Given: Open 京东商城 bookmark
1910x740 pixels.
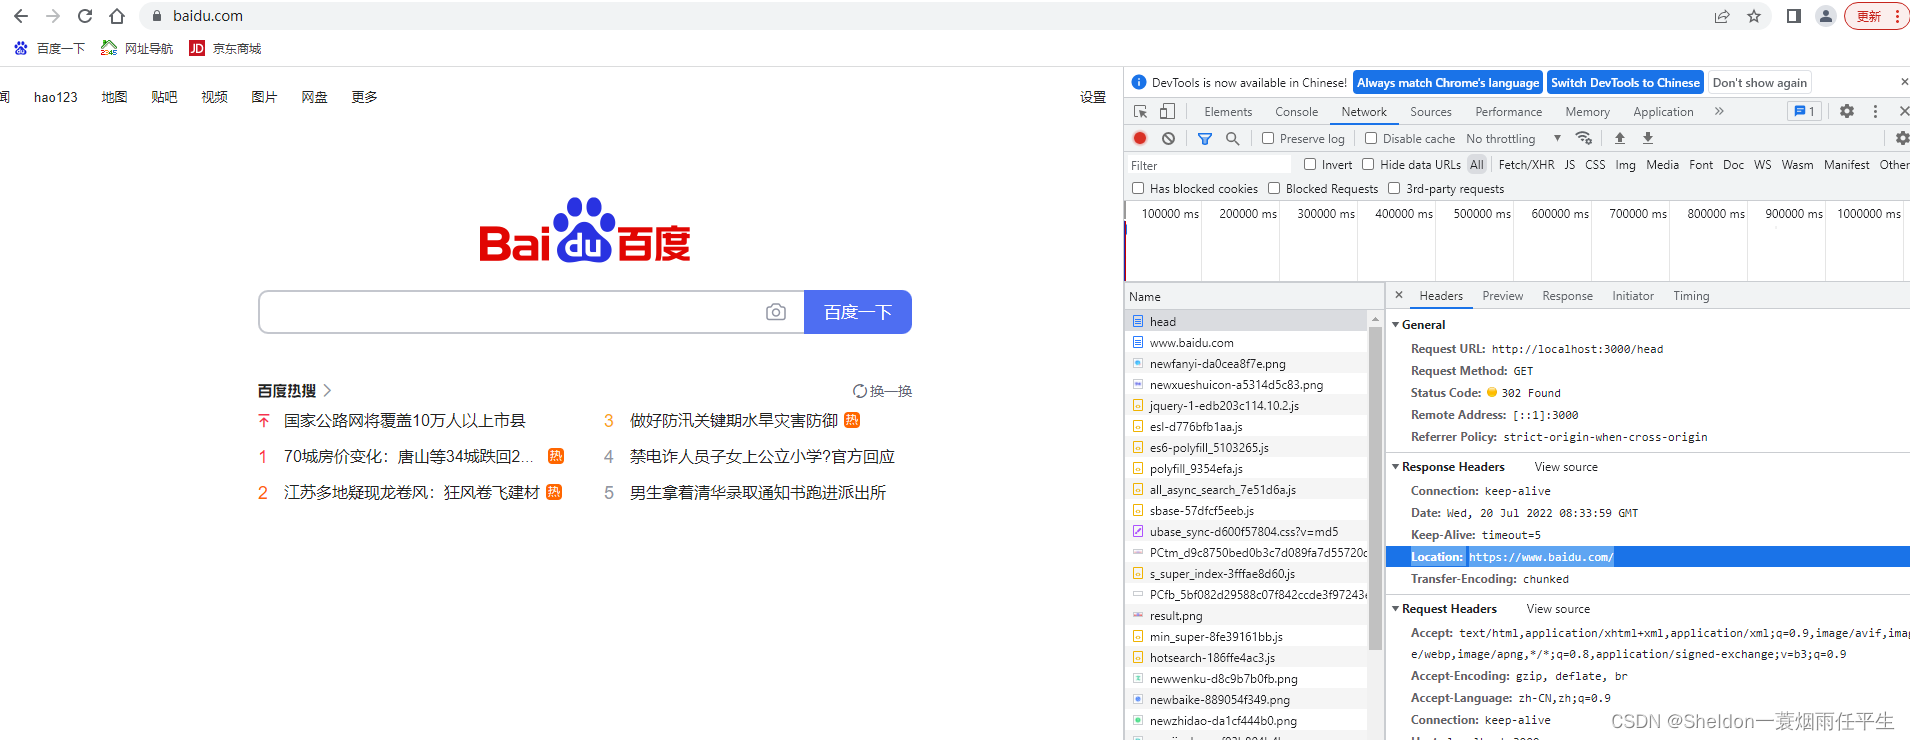Looking at the screenshot, I should coord(225,48).
